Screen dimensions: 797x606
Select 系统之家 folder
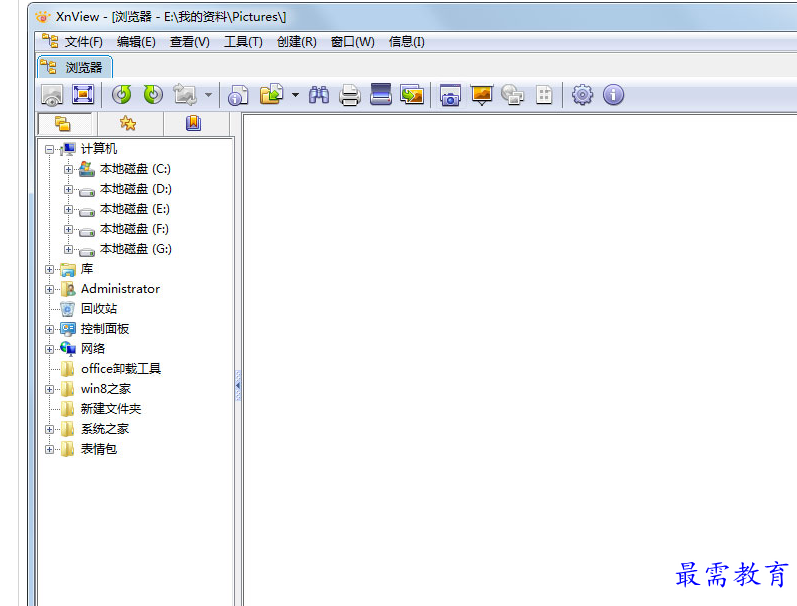(105, 429)
